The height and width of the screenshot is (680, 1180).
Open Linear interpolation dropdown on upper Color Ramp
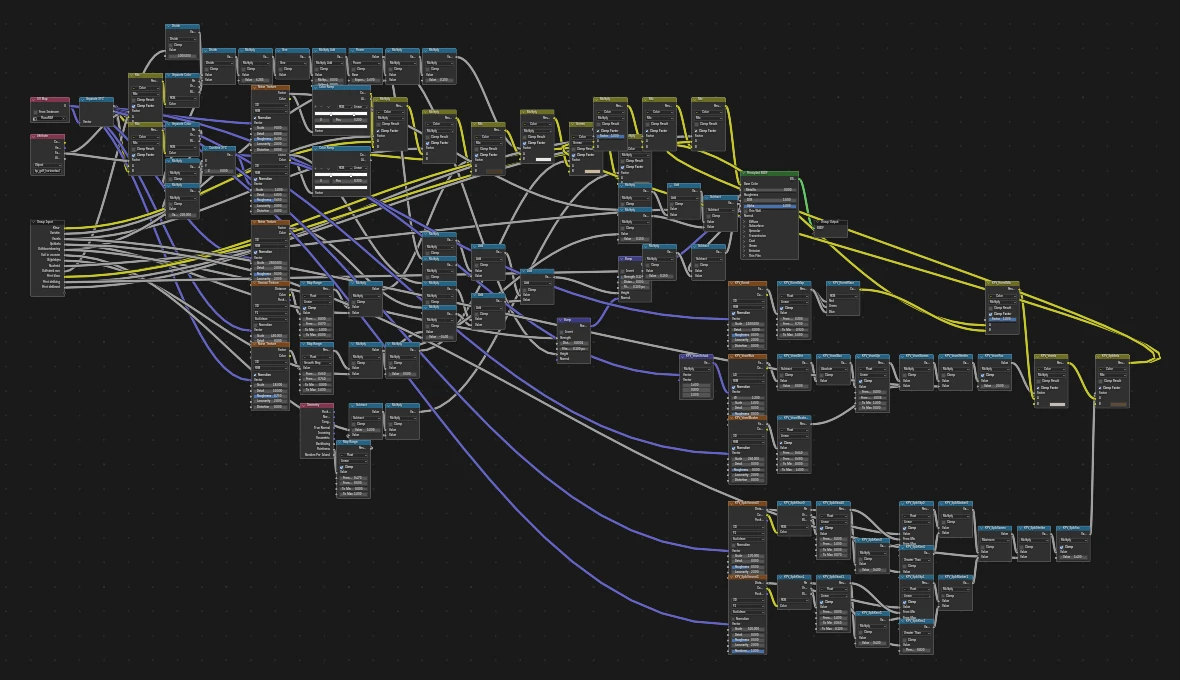pos(360,107)
